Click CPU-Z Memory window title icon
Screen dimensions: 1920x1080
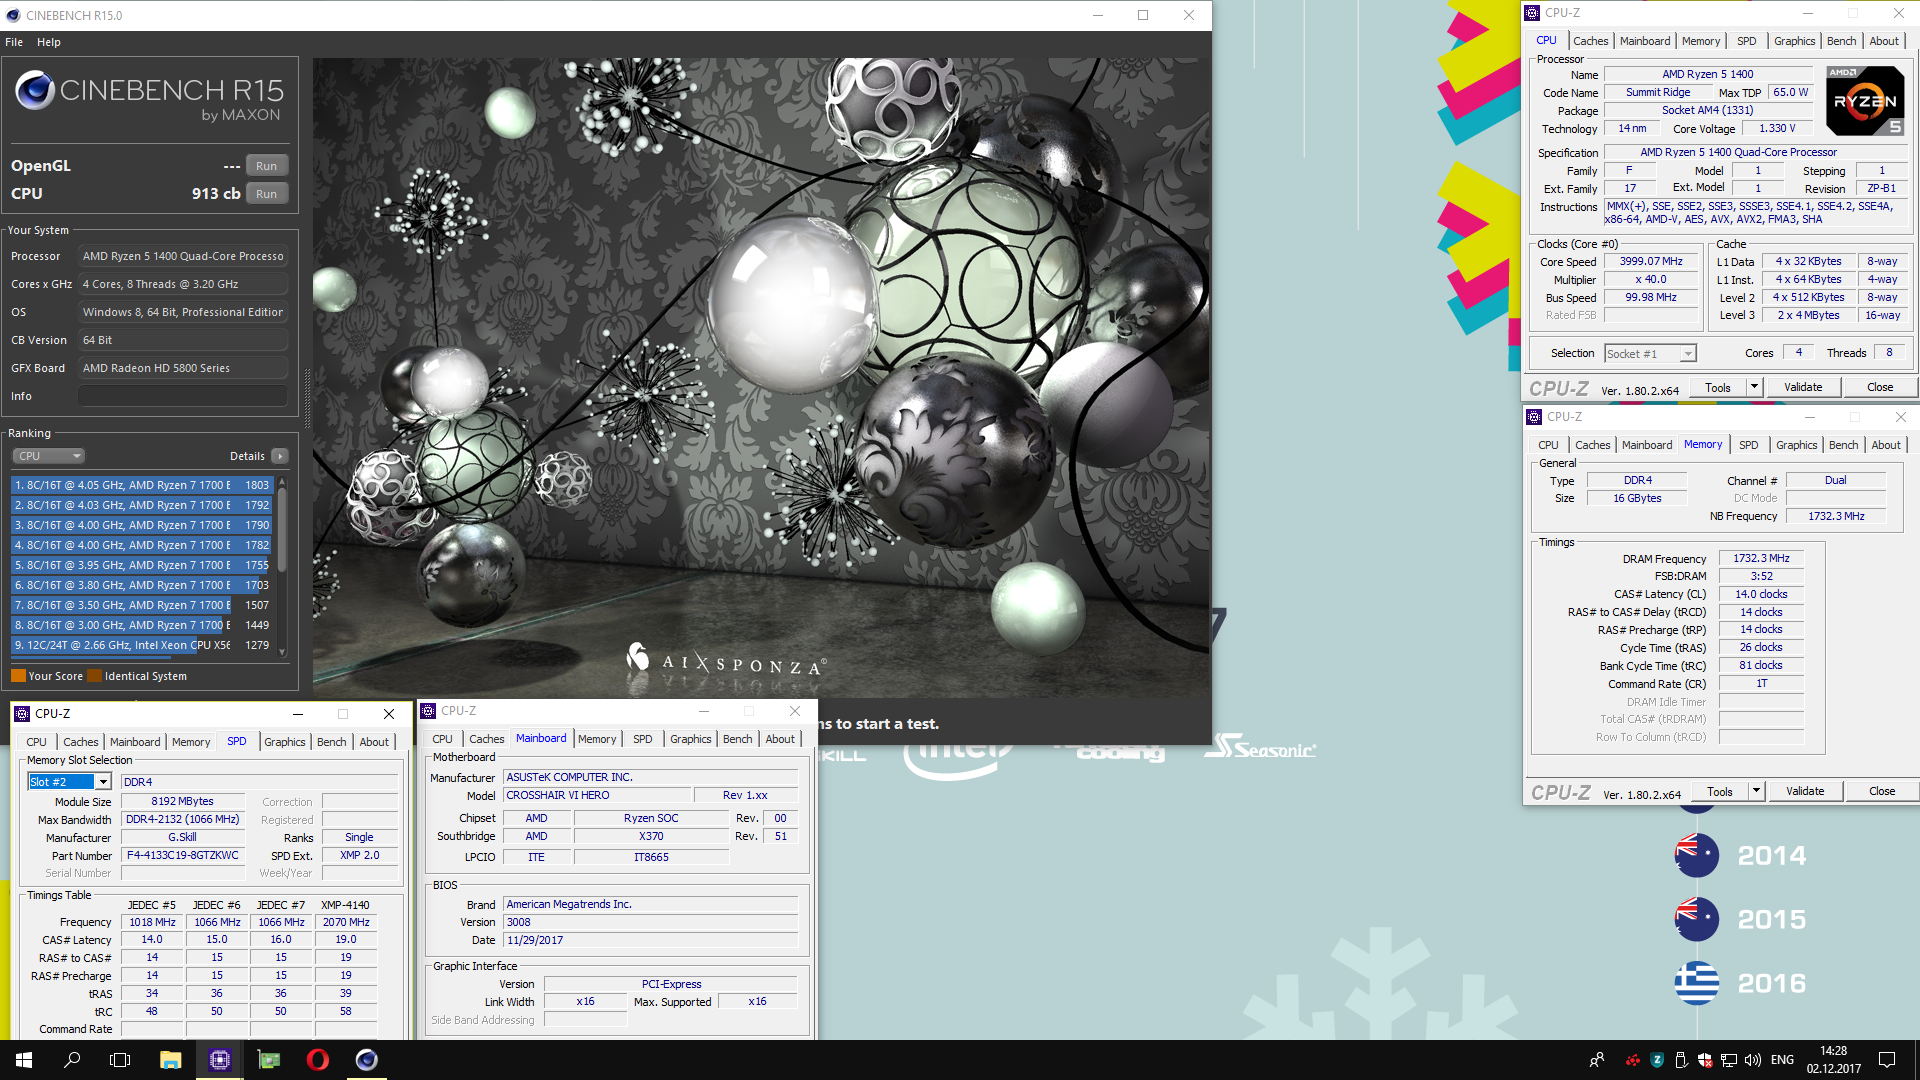[1534, 417]
